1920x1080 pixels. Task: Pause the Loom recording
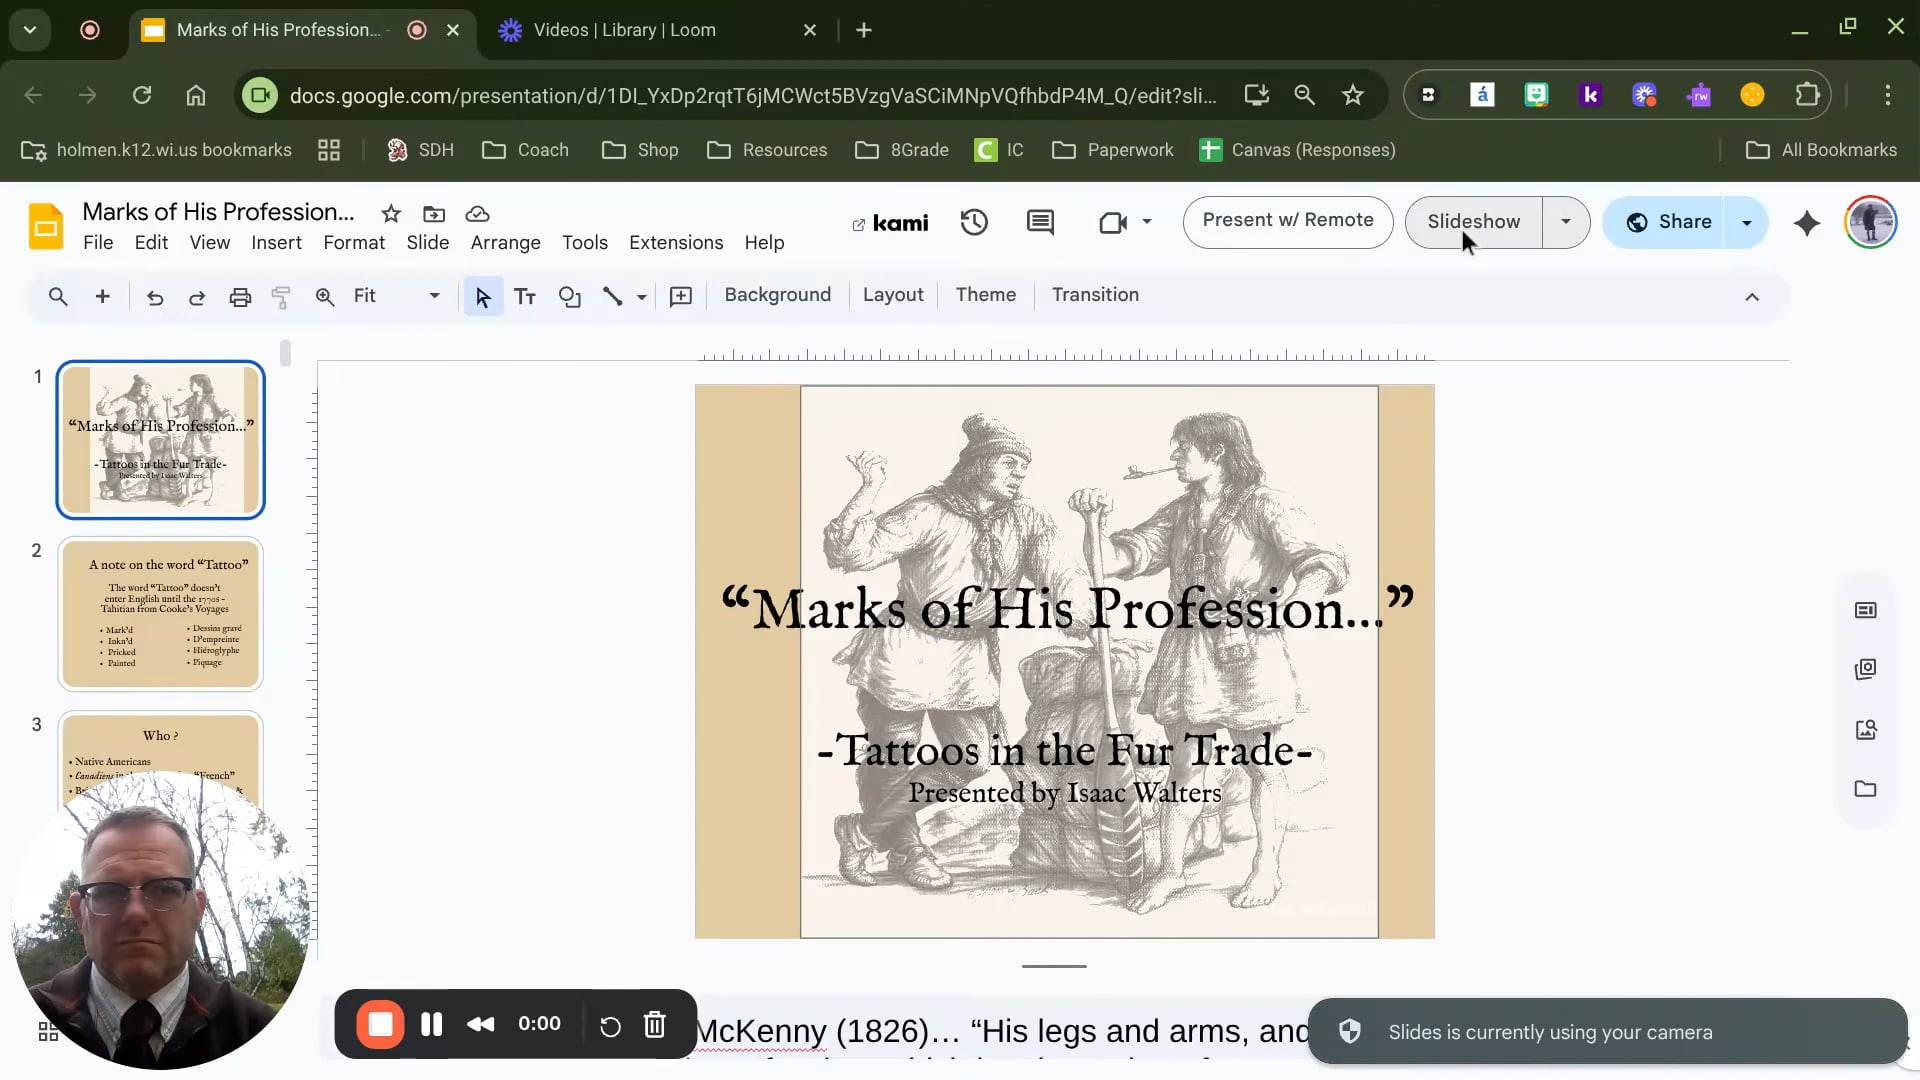coord(431,1024)
